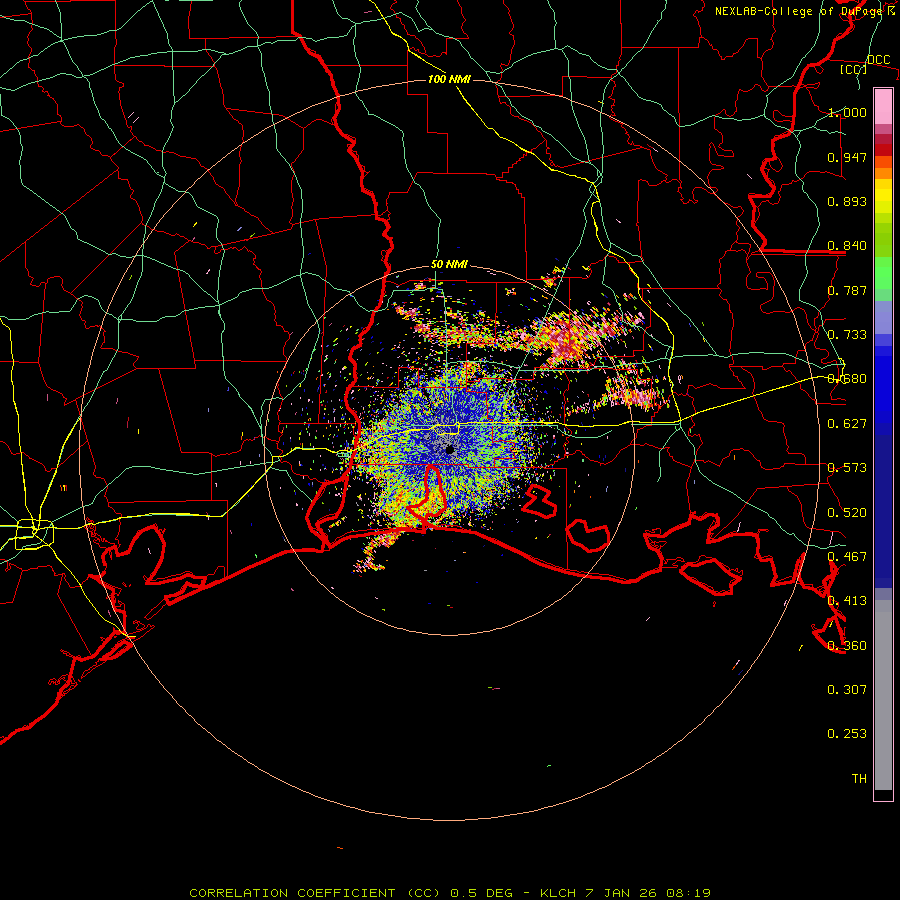The width and height of the screenshot is (900, 900).
Task: Click the 0.787 color scale value
Action: 847,290
